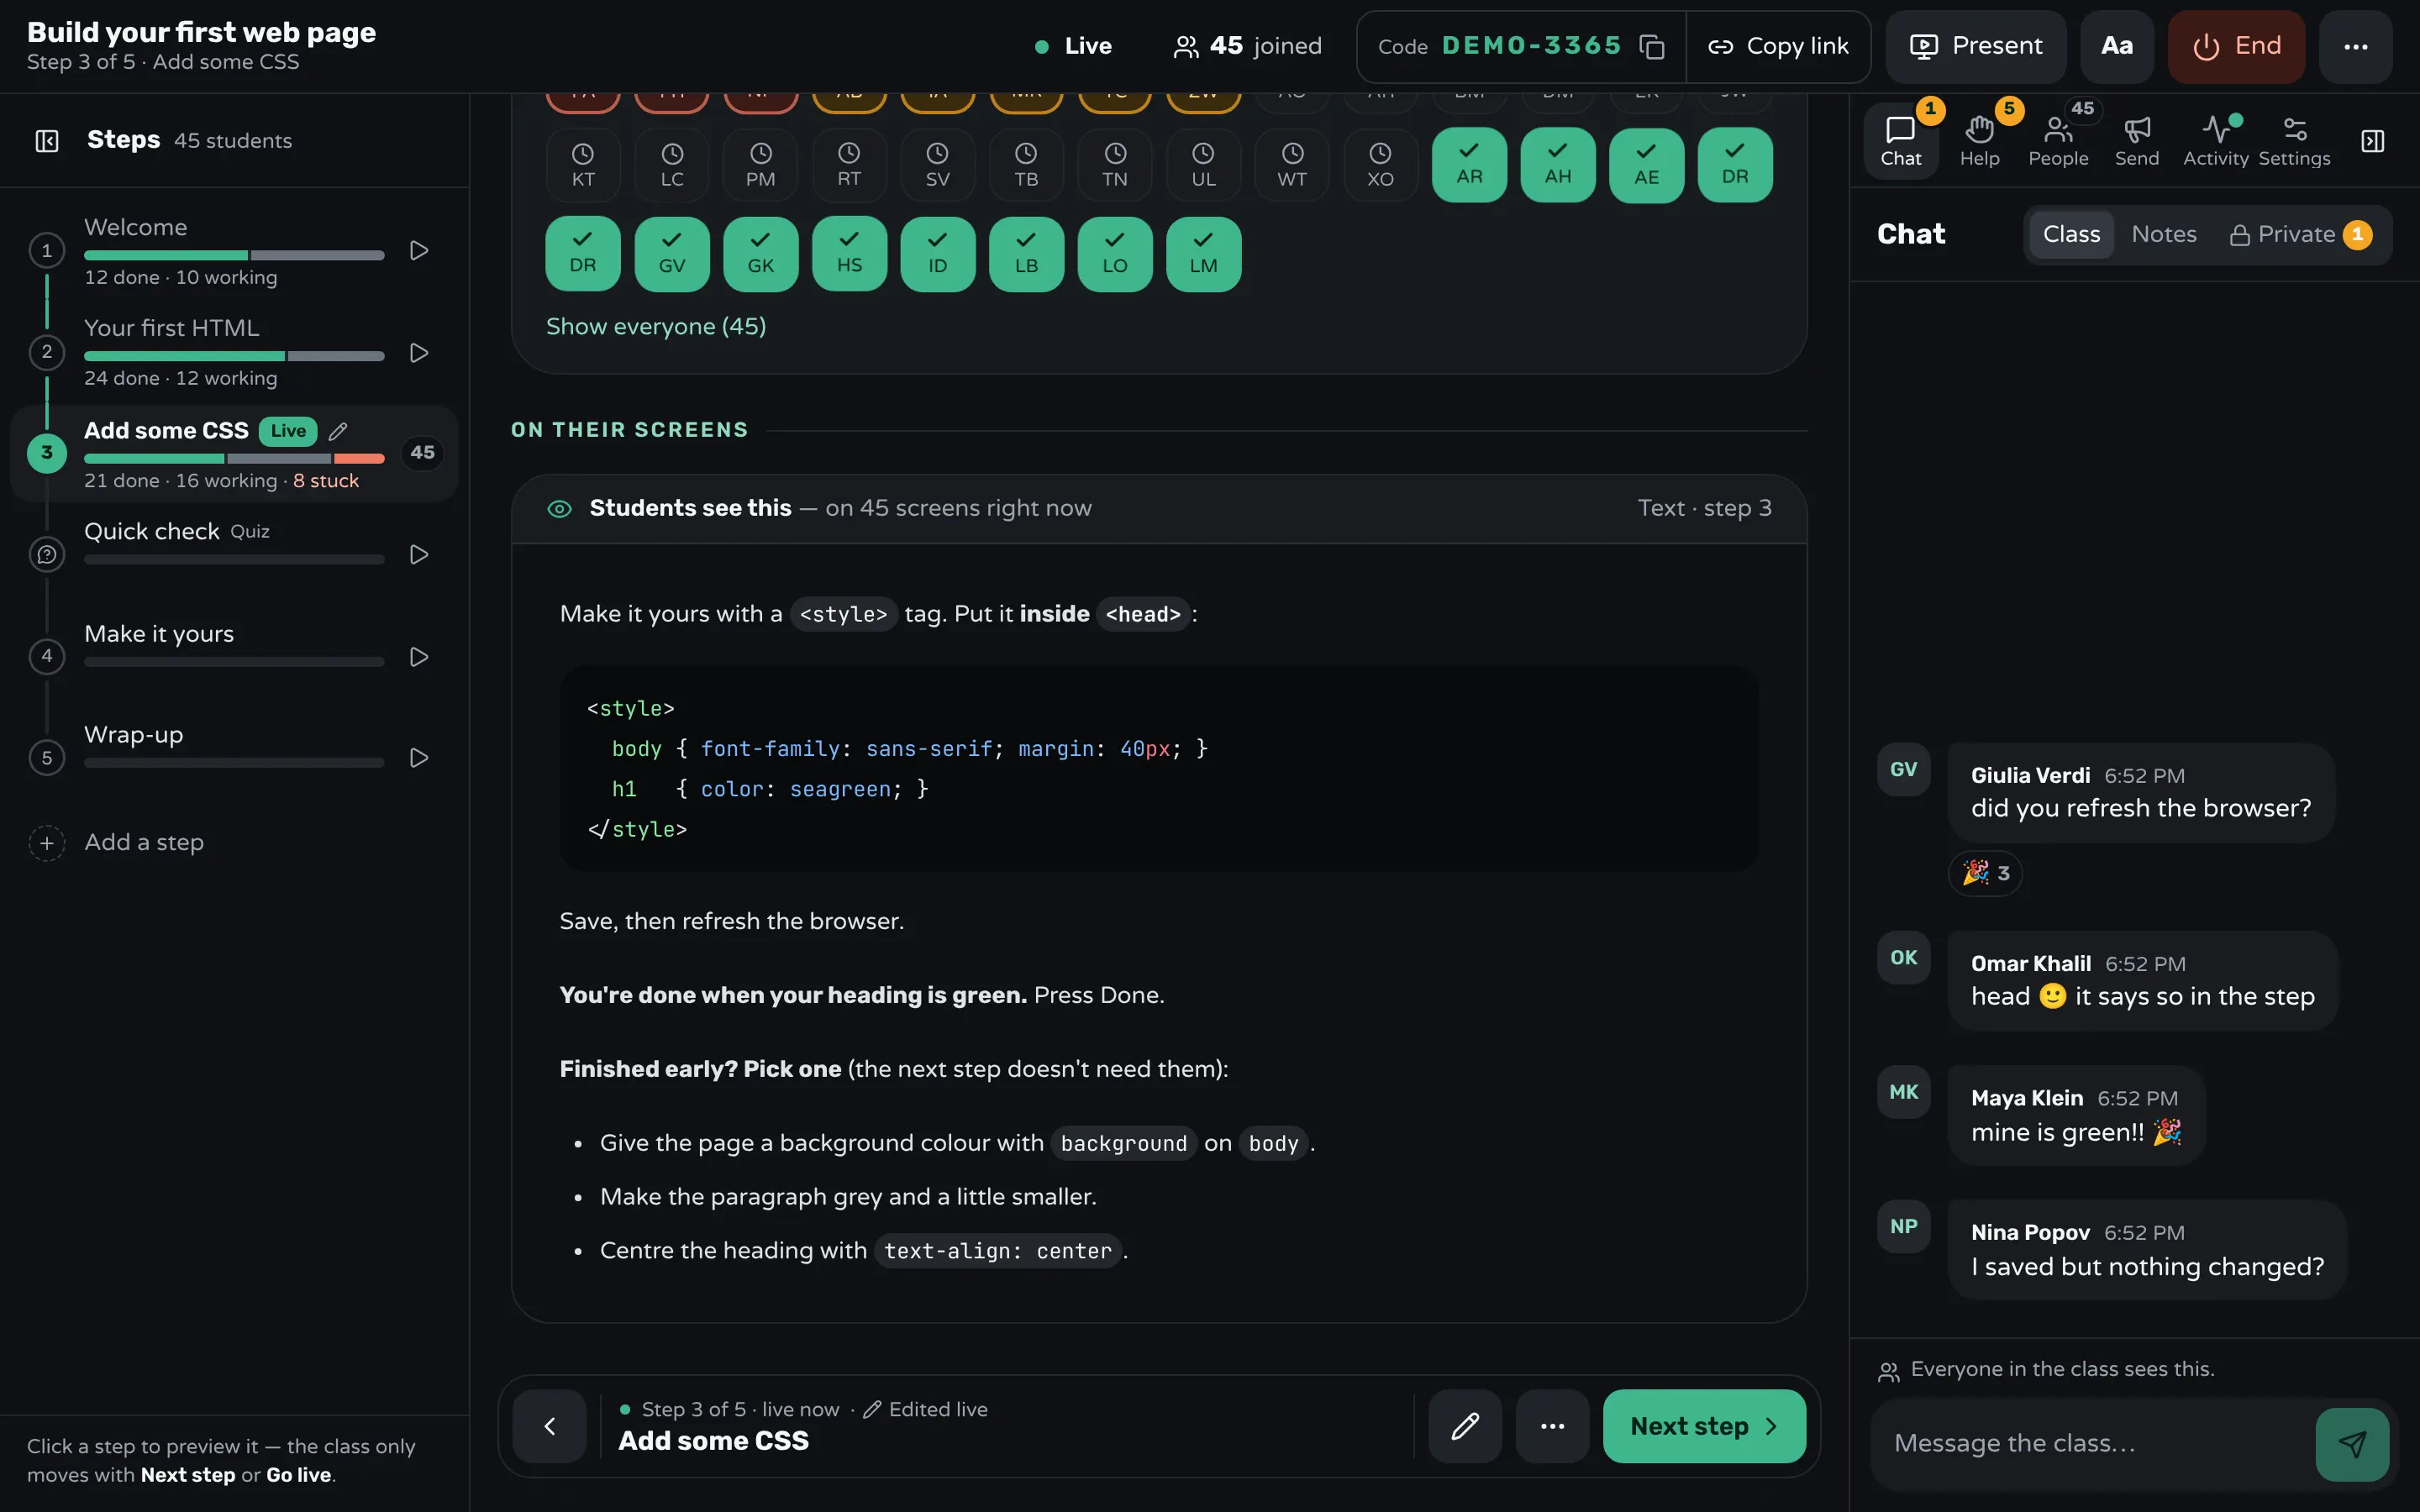Select student tile GV in grid

coord(672,254)
